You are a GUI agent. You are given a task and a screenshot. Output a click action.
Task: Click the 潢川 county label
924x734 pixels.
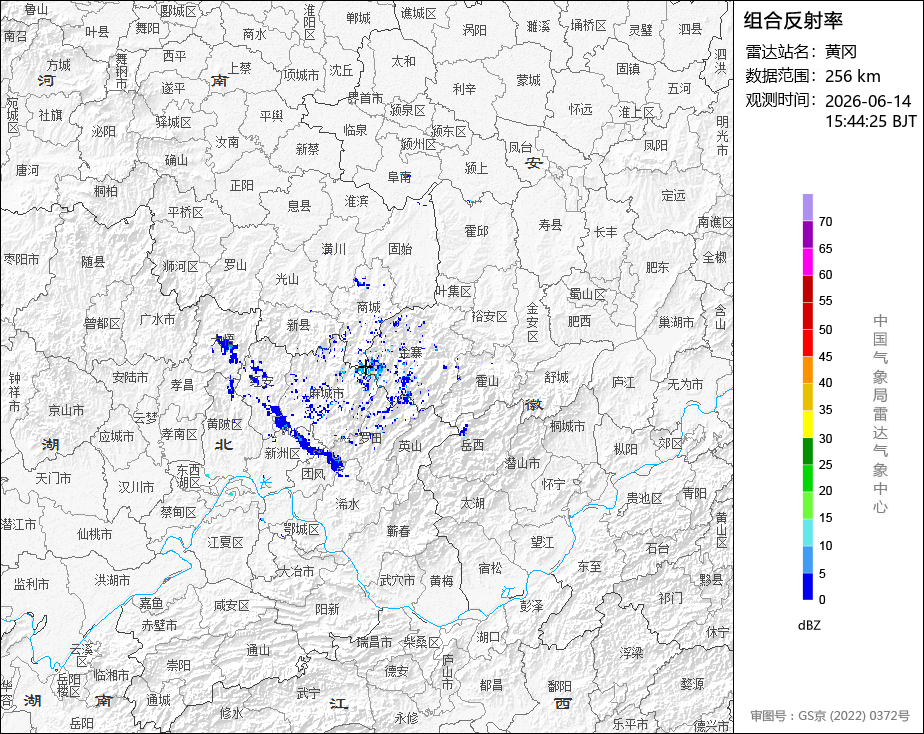click(334, 249)
